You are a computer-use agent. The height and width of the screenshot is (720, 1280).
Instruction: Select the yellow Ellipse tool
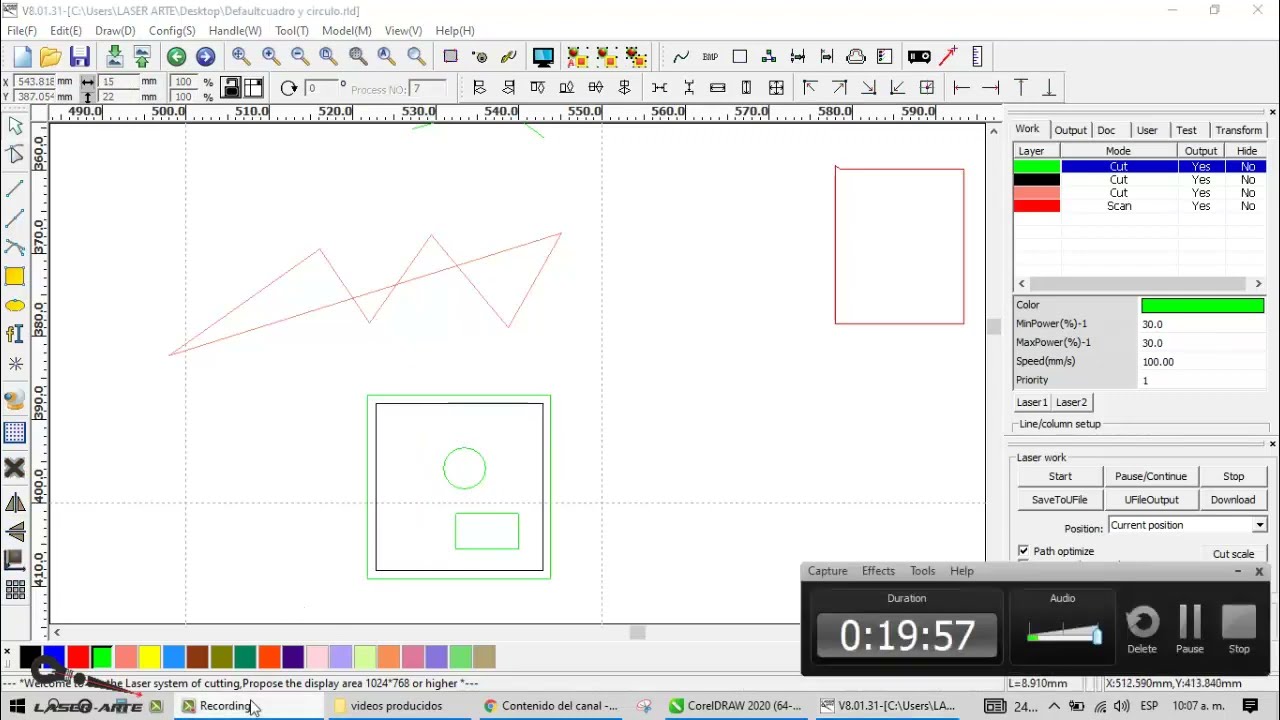15,306
